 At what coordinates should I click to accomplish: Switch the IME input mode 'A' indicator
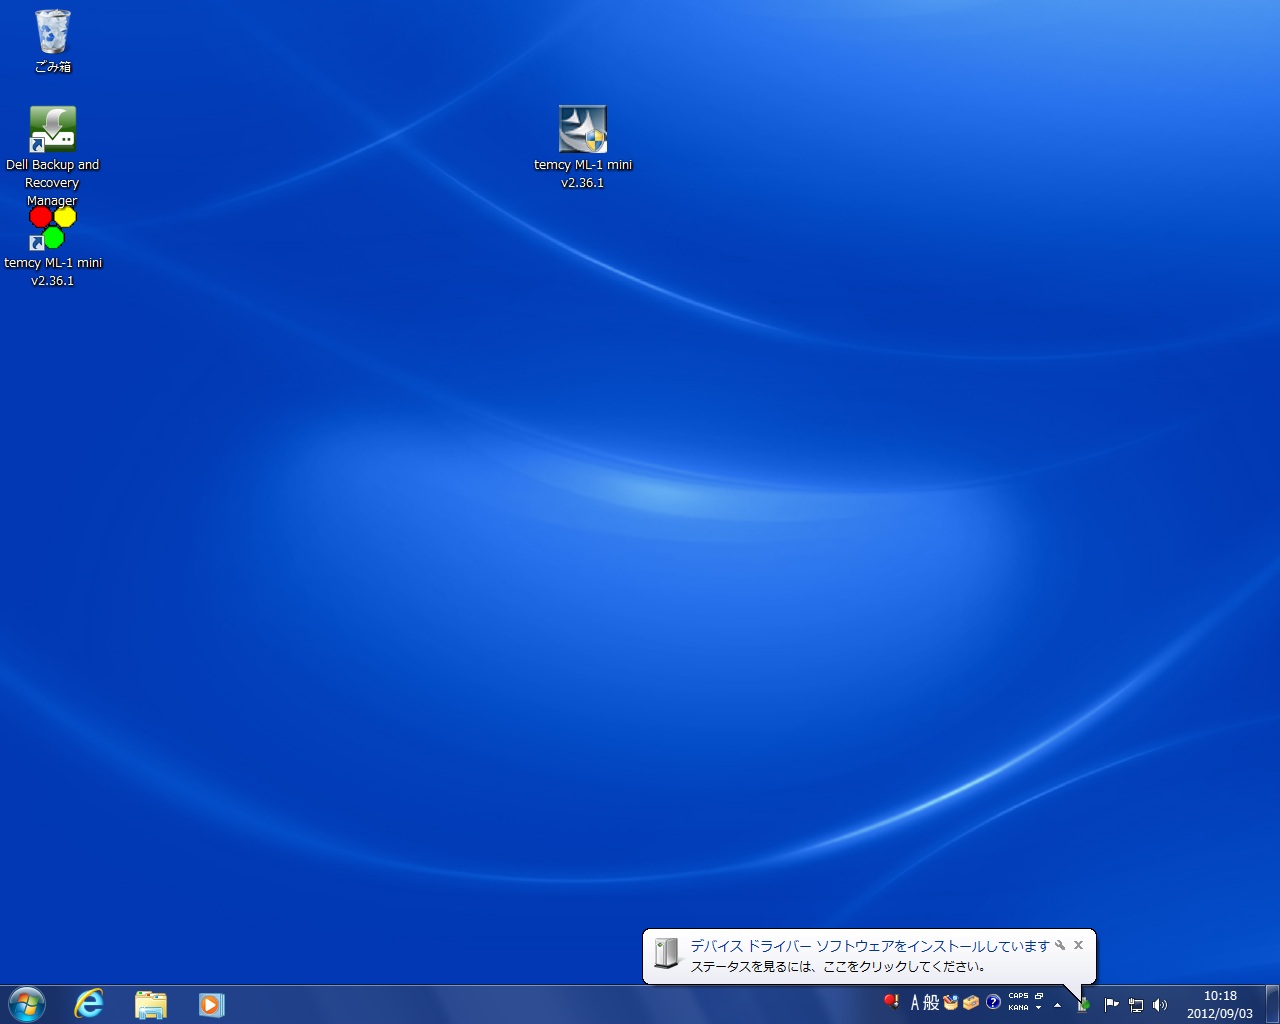(914, 1002)
